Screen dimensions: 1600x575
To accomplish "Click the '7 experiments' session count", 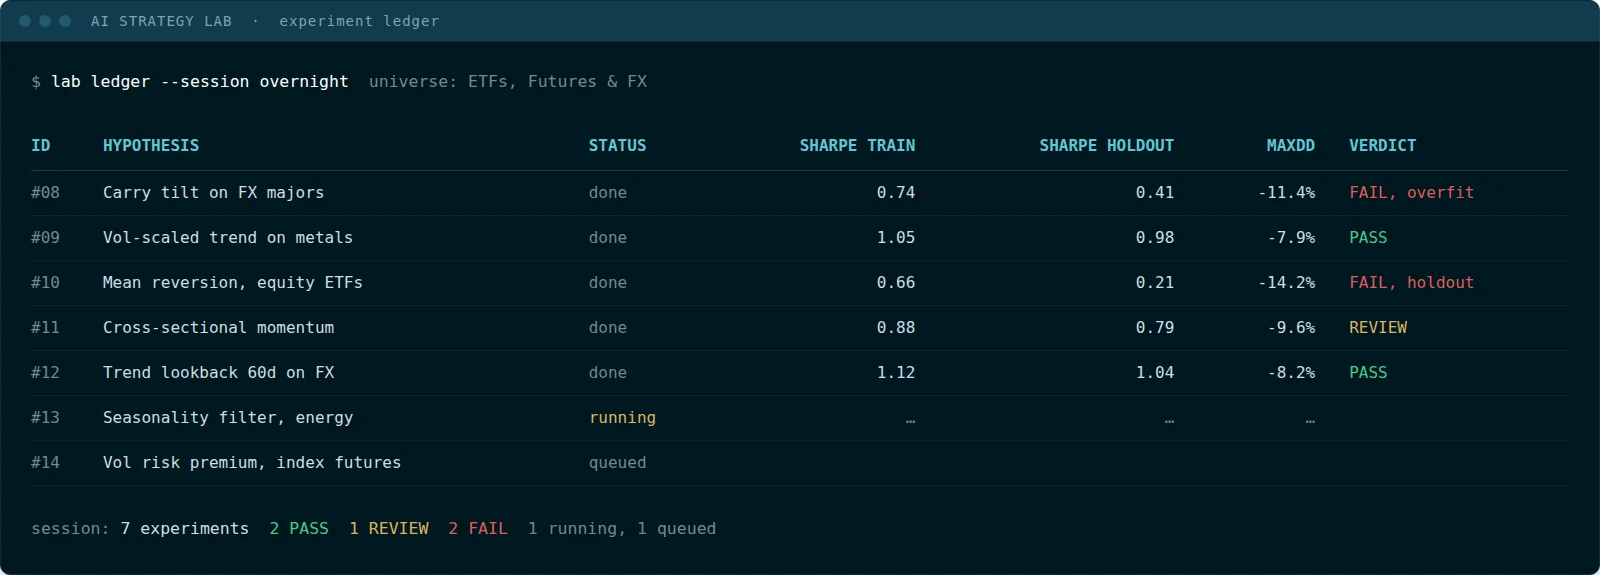I will 185,529.
